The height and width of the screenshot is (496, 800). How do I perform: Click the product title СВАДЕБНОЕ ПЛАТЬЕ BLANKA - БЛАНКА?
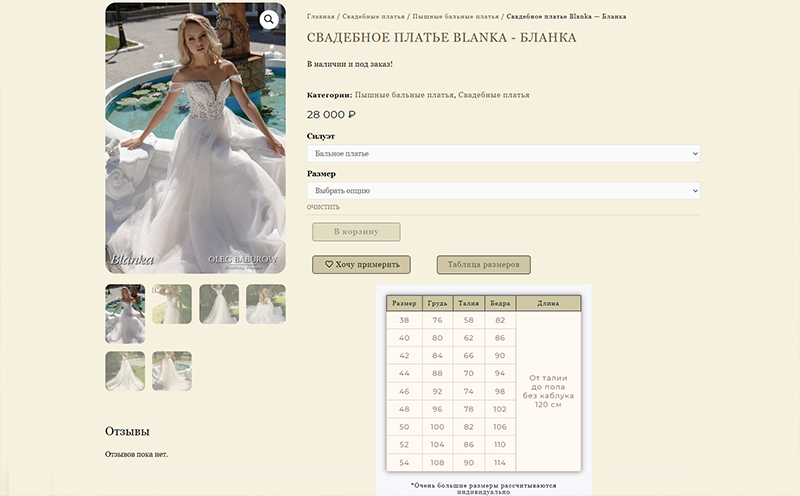(441, 38)
